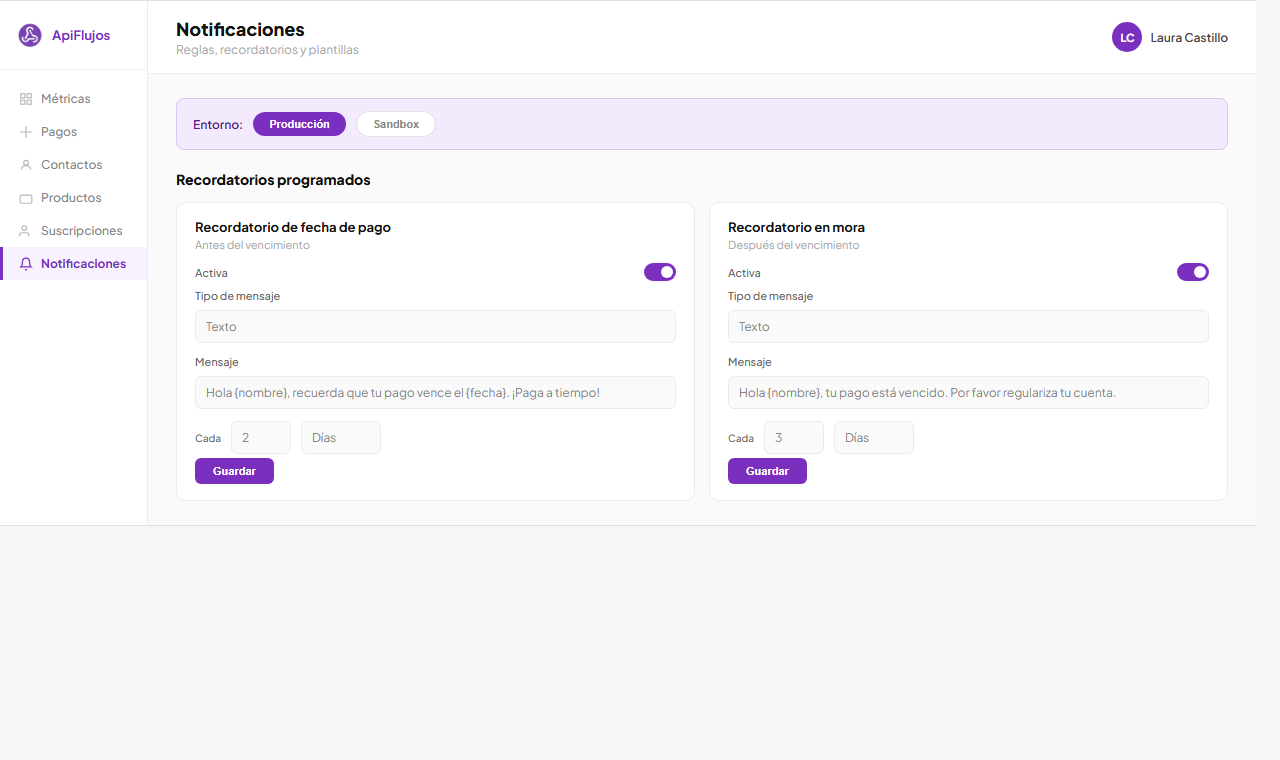Click the Métricas grid icon
This screenshot has height=760, width=1280.
tap(26, 99)
